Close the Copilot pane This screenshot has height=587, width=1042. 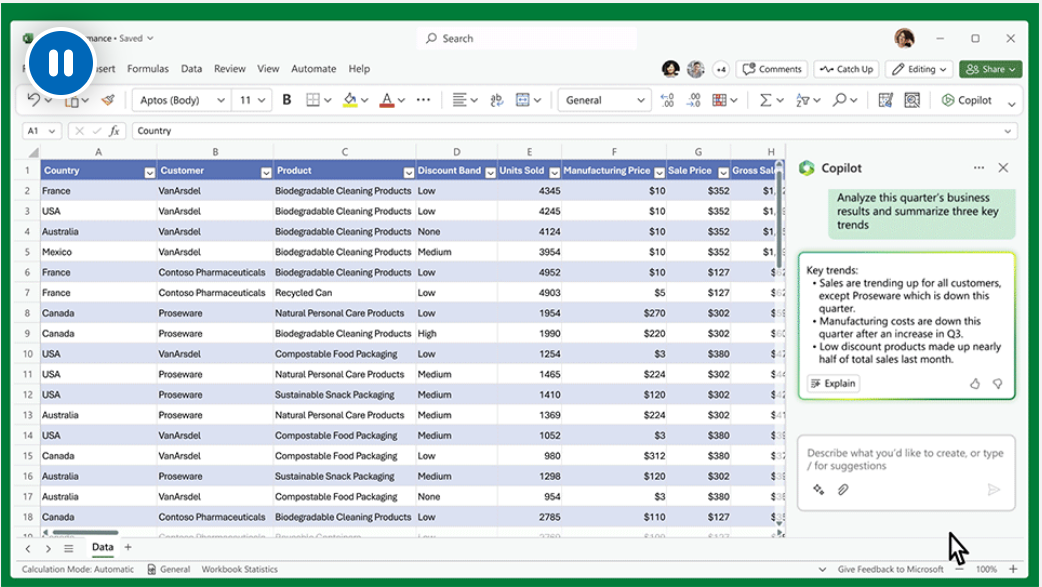(x=1003, y=168)
